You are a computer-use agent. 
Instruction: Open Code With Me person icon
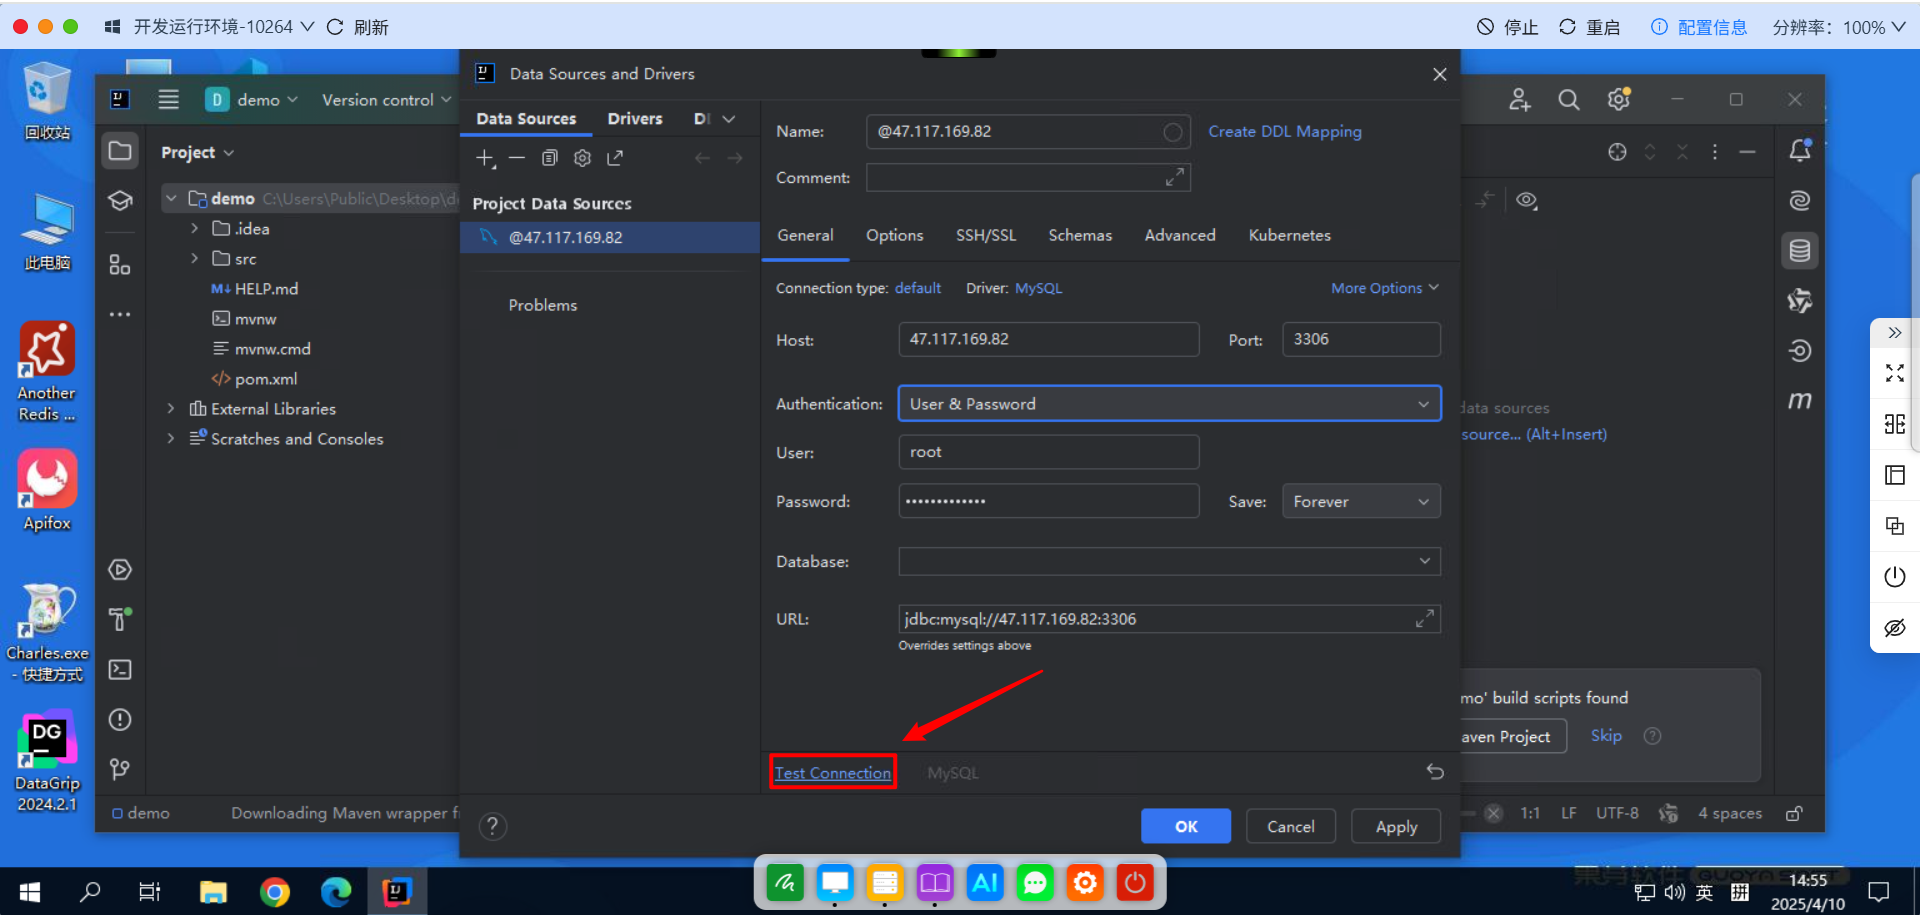click(1520, 100)
